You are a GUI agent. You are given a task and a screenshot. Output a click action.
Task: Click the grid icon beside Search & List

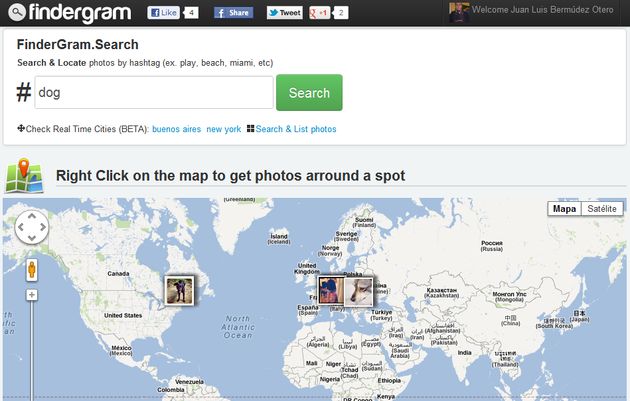coord(250,129)
